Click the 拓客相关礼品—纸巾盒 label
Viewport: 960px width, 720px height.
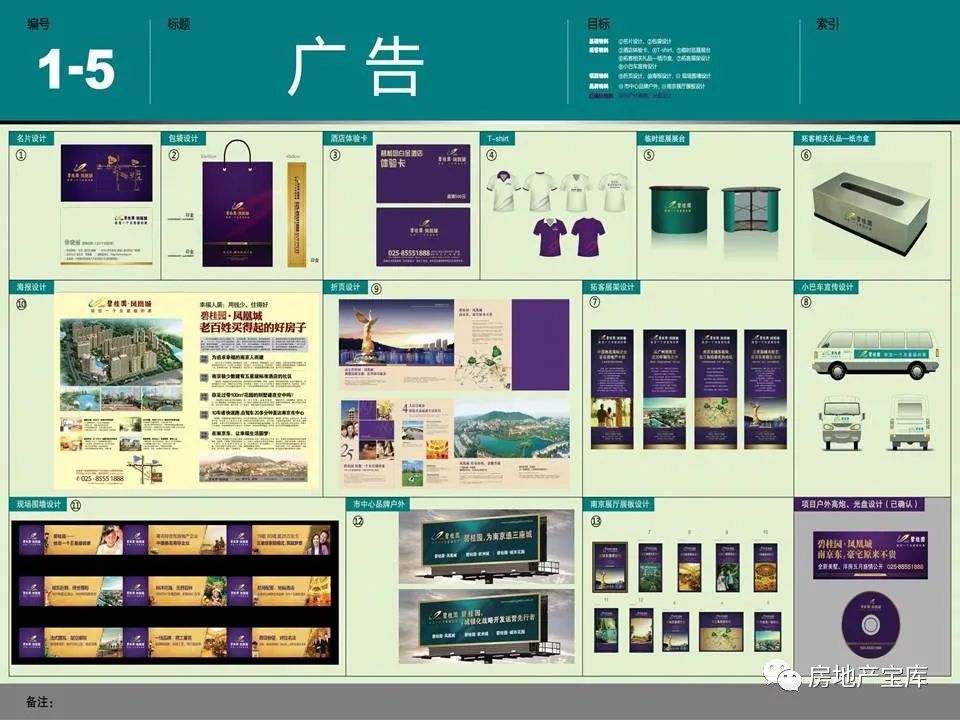834,138
